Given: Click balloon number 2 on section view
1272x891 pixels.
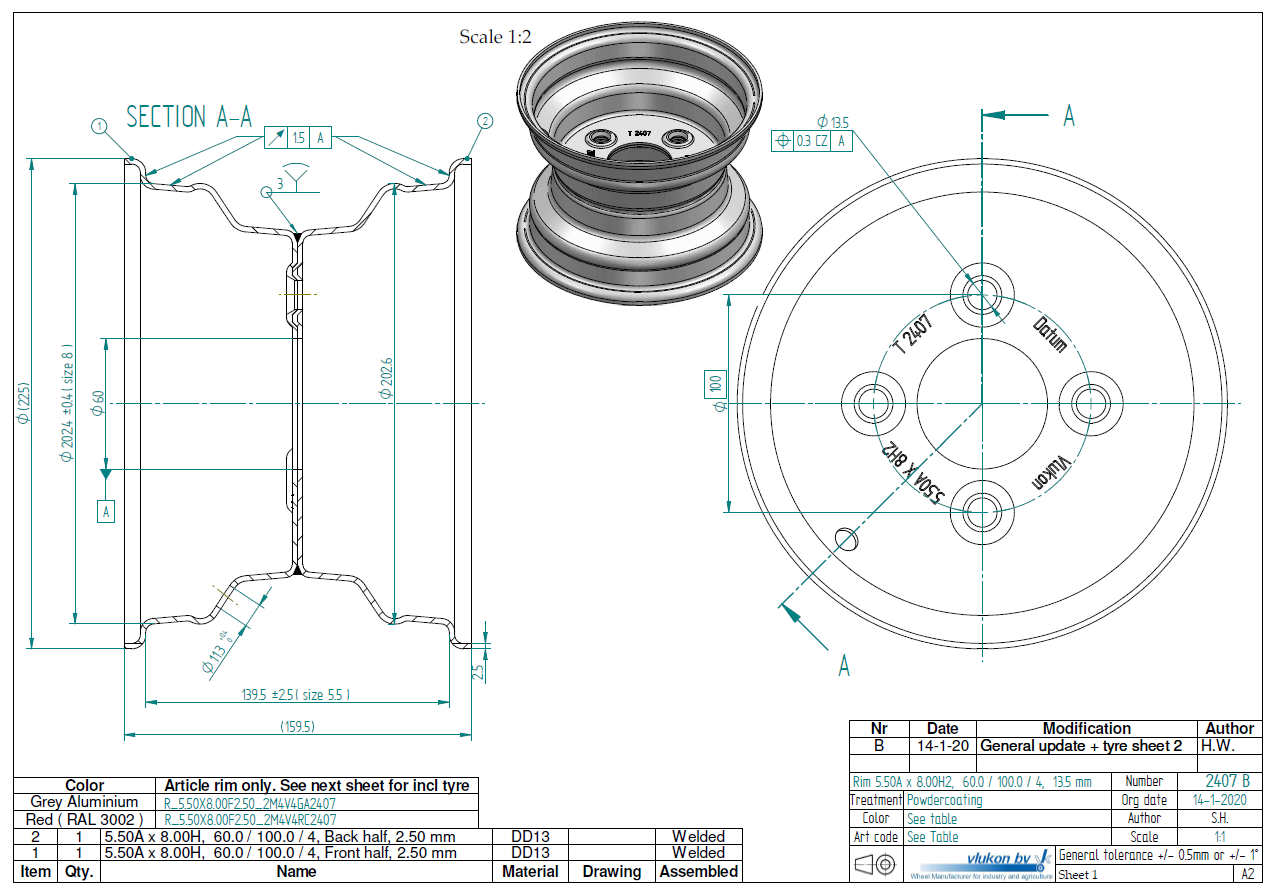Looking at the screenshot, I should click(x=485, y=122).
